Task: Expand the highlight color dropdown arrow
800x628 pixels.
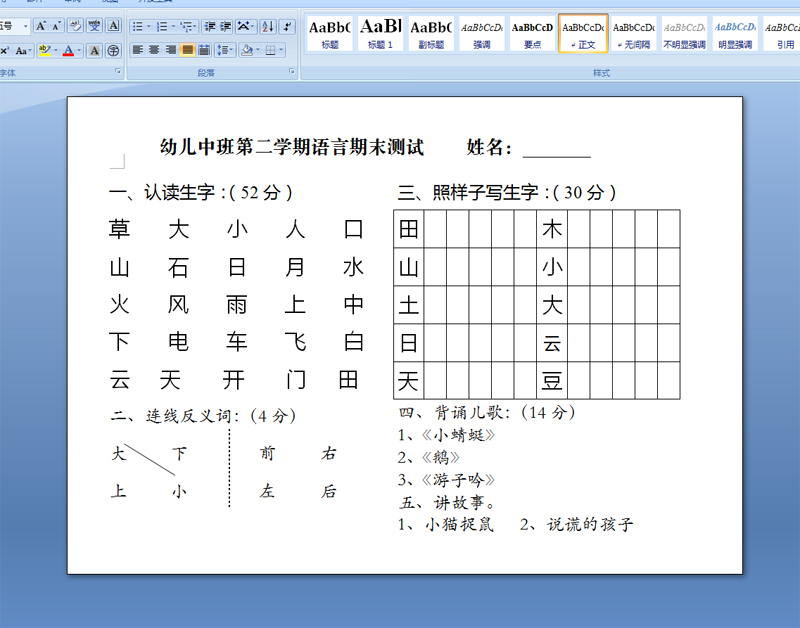Action: tap(56, 50)
